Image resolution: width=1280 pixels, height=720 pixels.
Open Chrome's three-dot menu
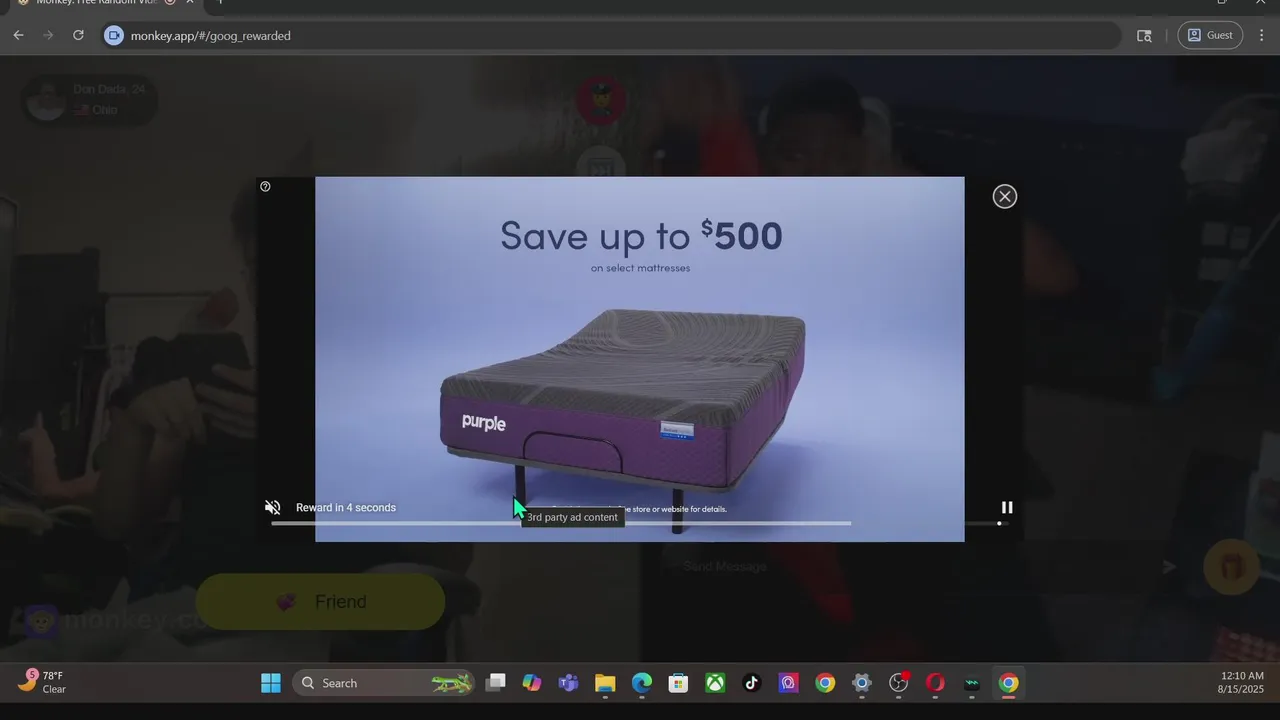point(1262,35)
